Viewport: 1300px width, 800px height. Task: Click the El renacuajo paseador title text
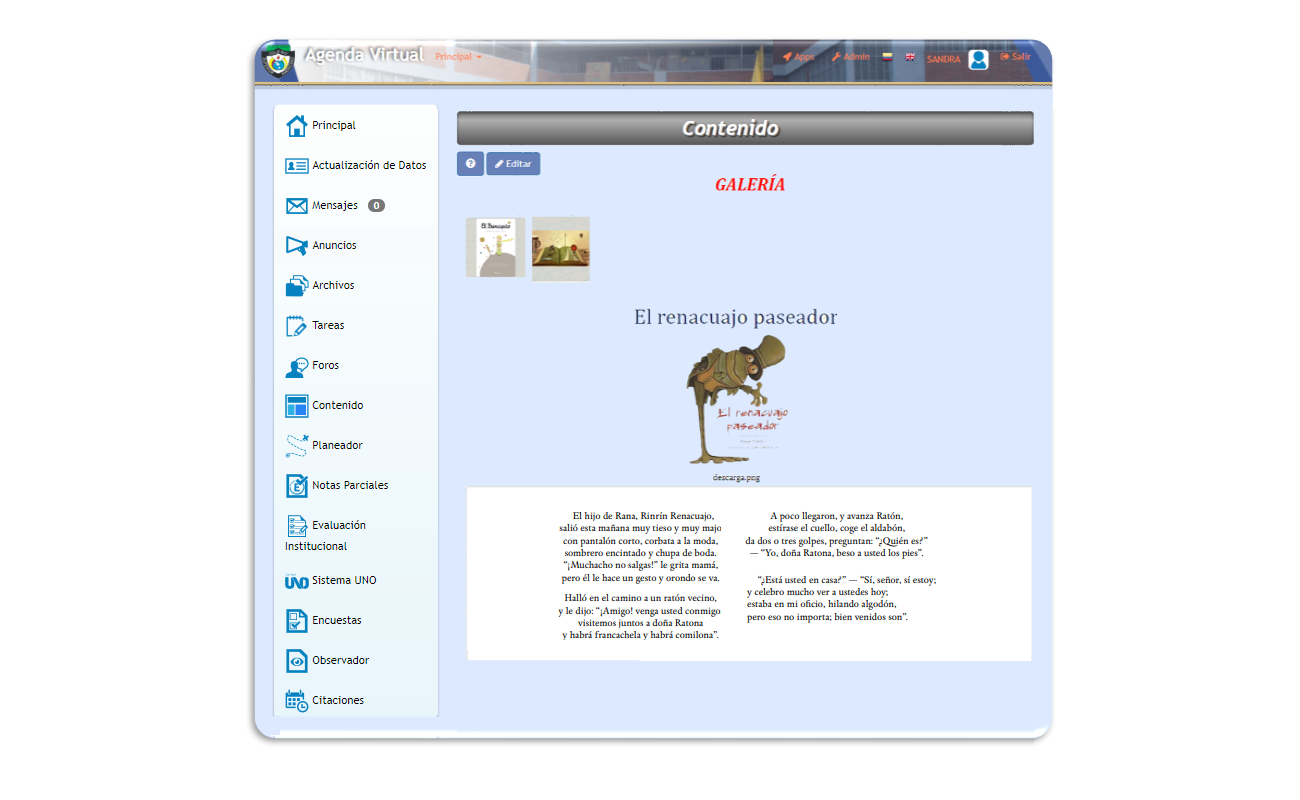(x=736, y=317)
